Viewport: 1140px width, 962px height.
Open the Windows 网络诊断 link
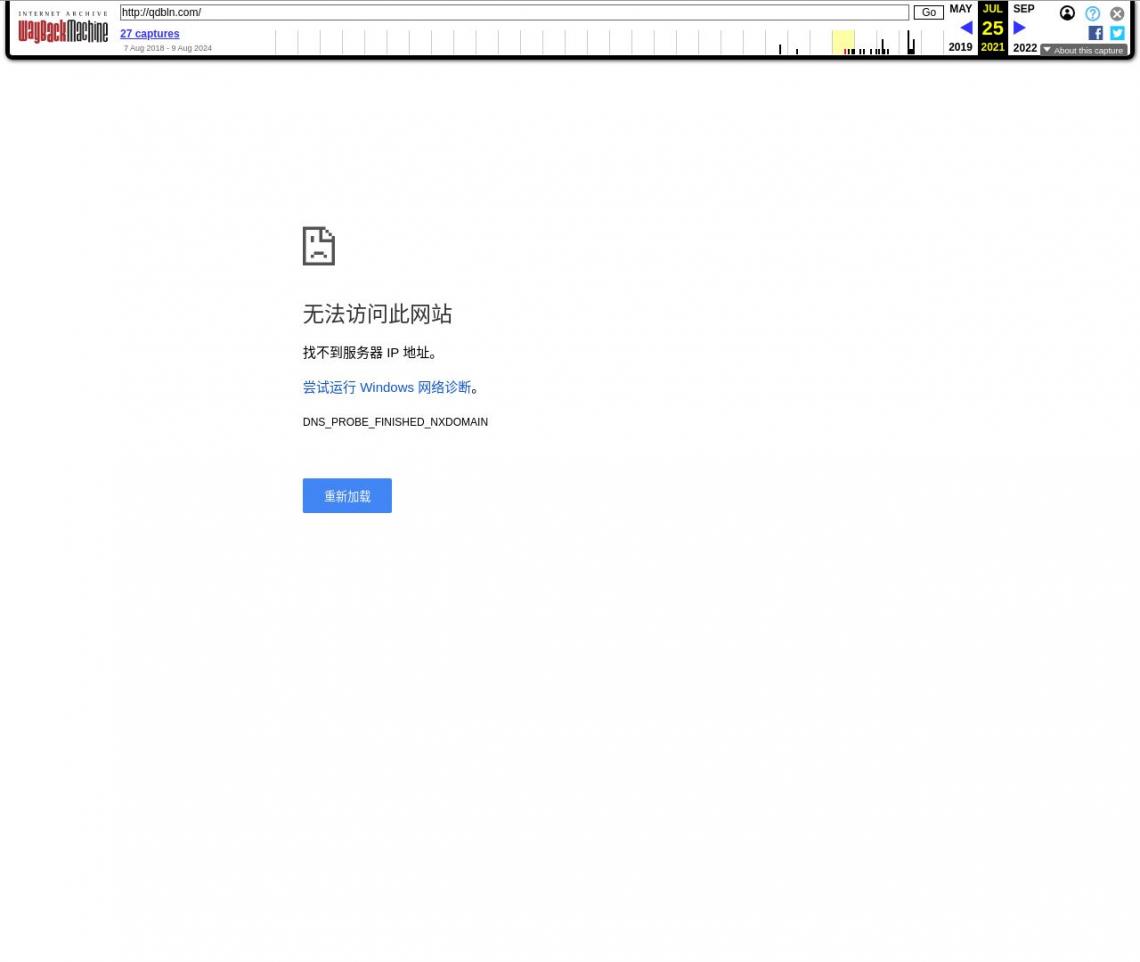[386, 387]
